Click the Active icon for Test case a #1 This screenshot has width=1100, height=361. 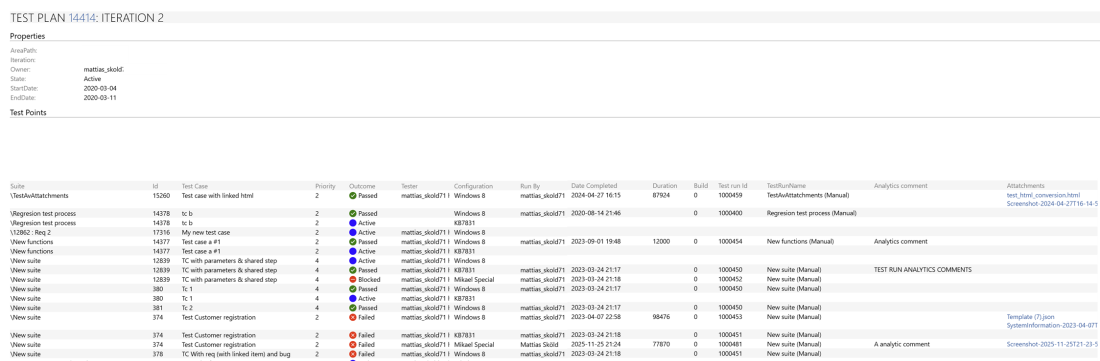pyautogui.click(x=353, y=251)
